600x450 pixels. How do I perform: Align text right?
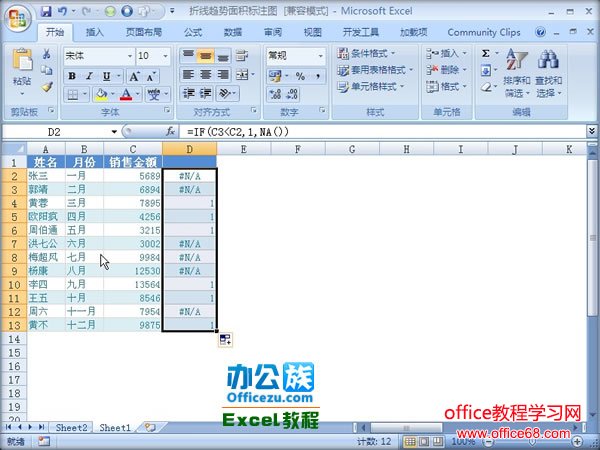pyautogui.click(x=223, y=74)
